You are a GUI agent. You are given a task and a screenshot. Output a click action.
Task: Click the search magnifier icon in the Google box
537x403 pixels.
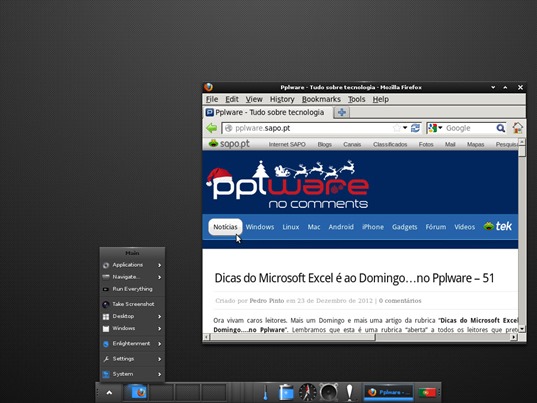(500, 128)
